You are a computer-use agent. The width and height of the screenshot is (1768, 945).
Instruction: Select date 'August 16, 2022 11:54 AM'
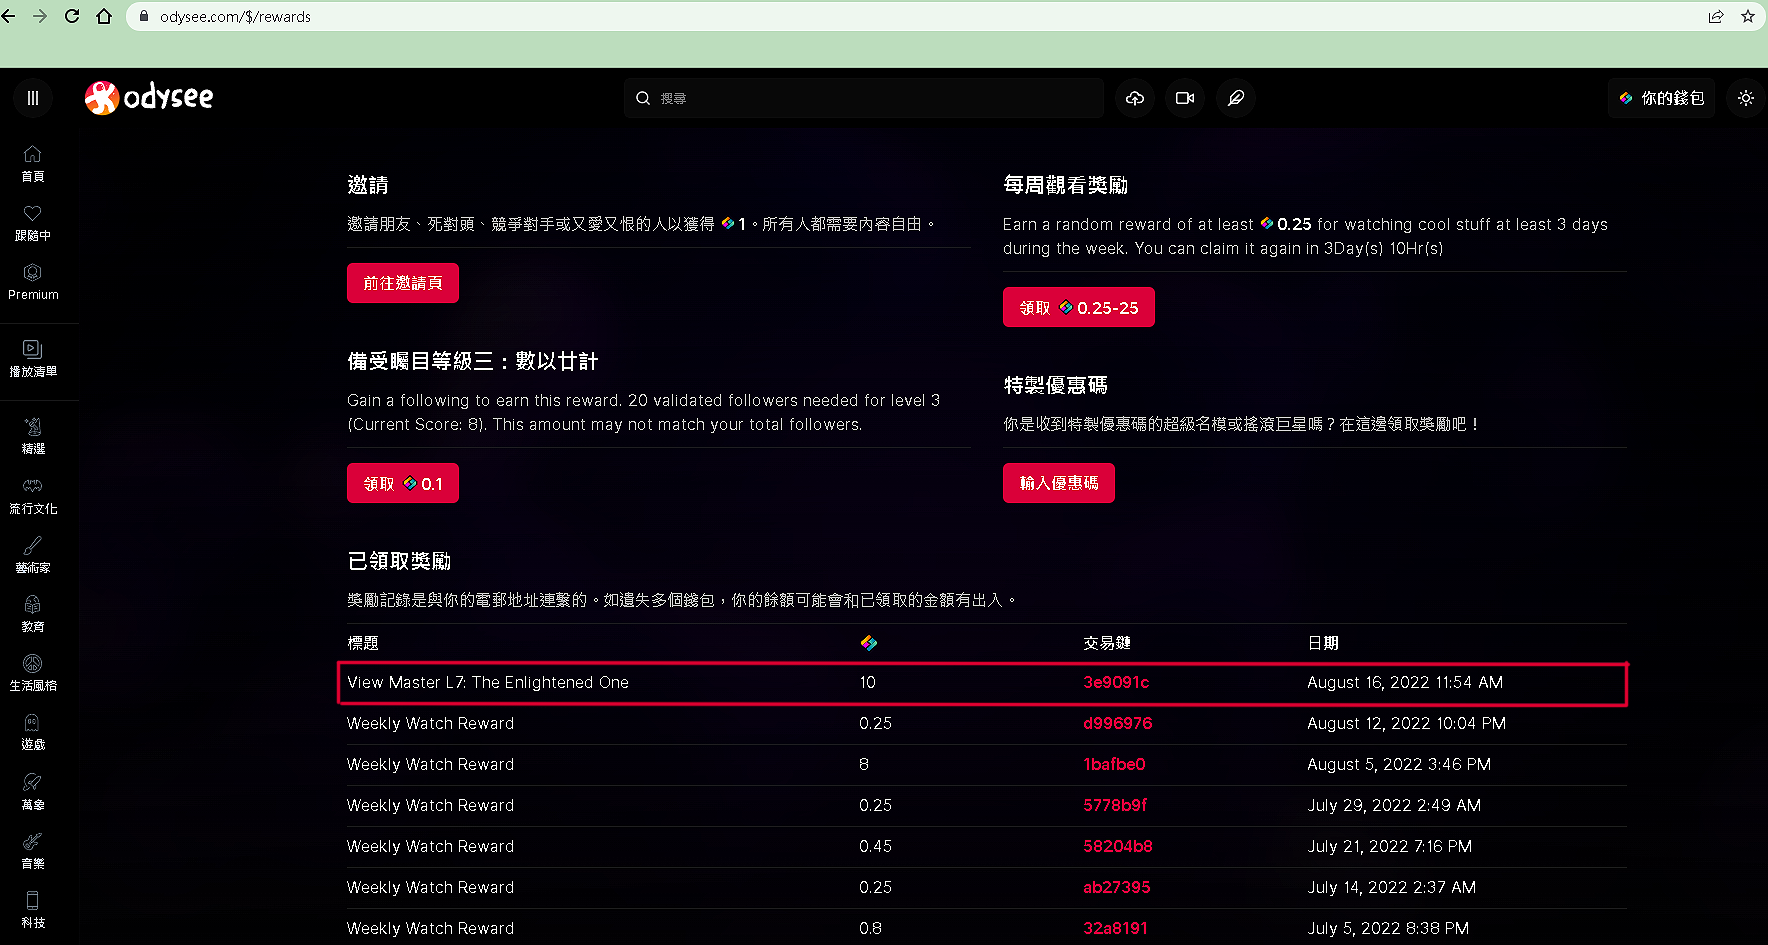(x=1405, y=682)
